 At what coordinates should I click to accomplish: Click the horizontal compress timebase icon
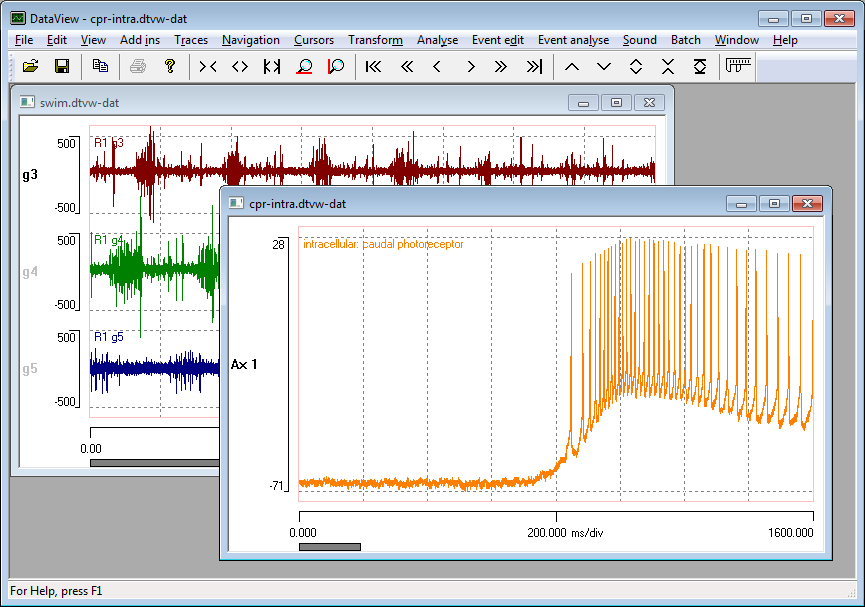click(207, 66)
